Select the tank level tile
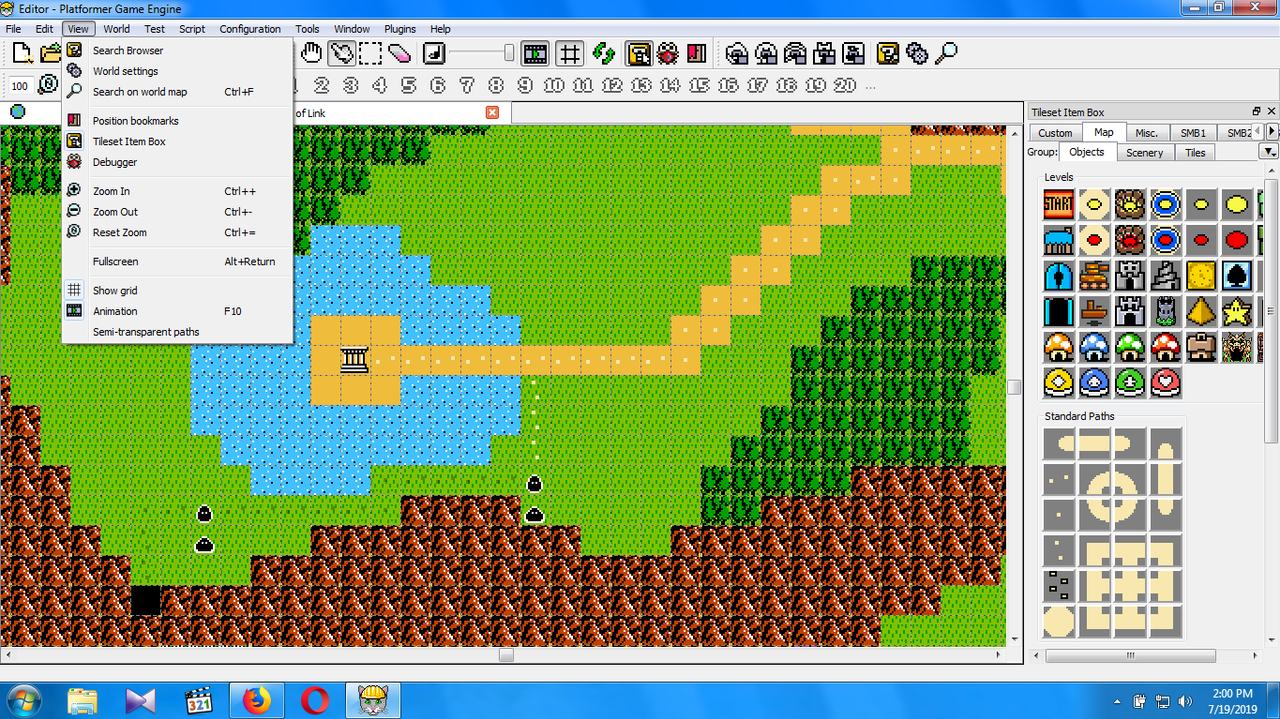The image size is (1280, 719). tap(1095, 275)
